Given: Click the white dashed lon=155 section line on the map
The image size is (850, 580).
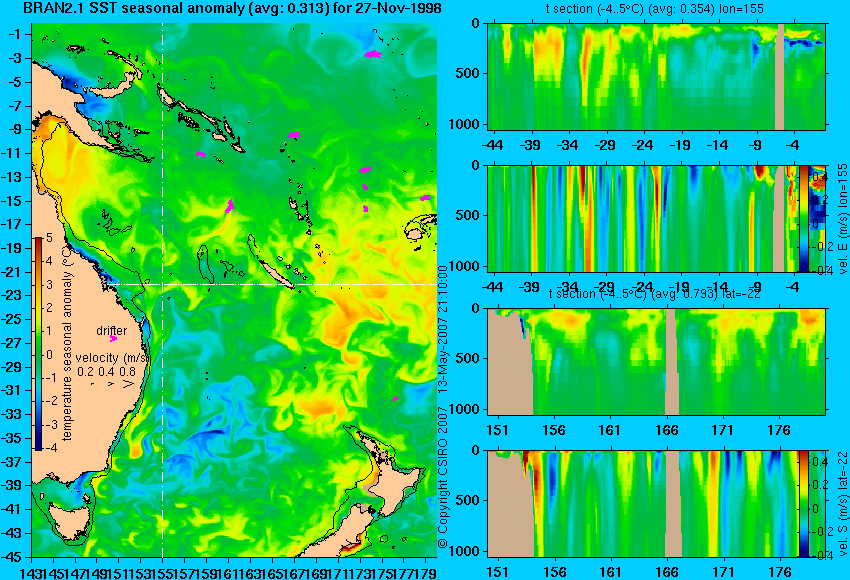Looking at the screenshot, I should click(x=163, y=290).
